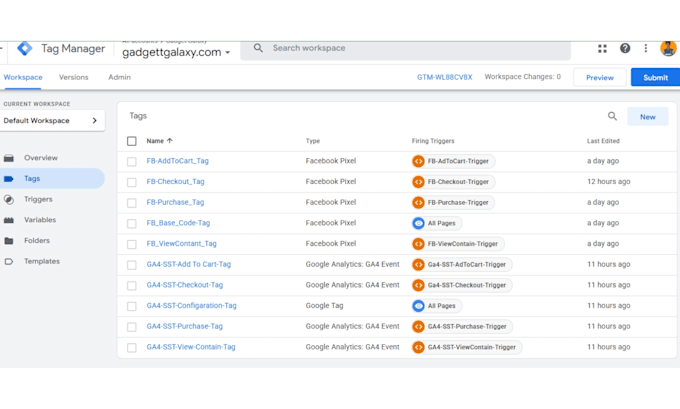Screen dimensions: 680x409
Task: Open the FB-AddToCart_Tag link
Action: pyautogui.click(x=177, y=161)
